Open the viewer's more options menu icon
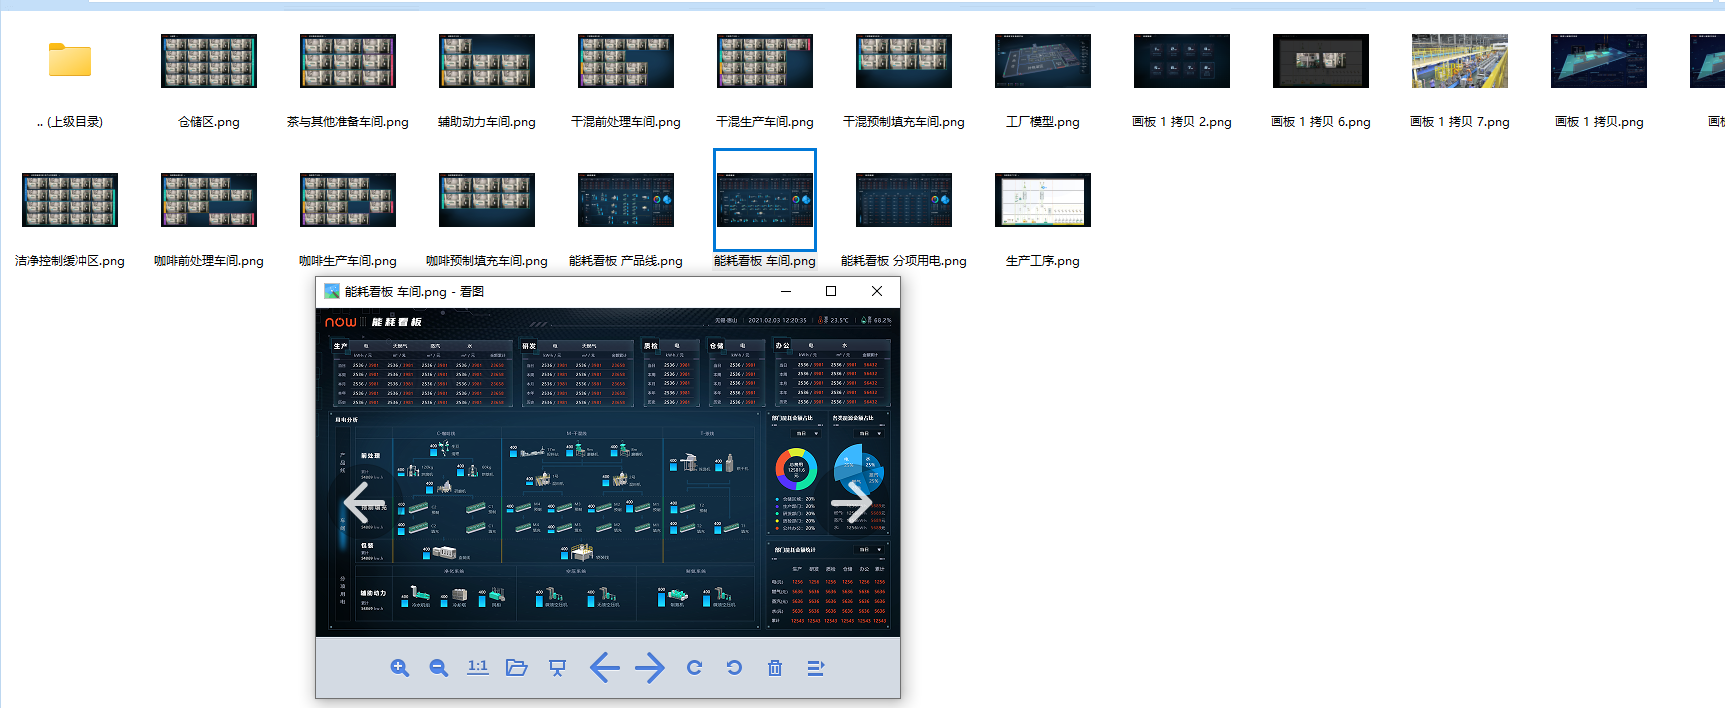 tap(815, 668)
